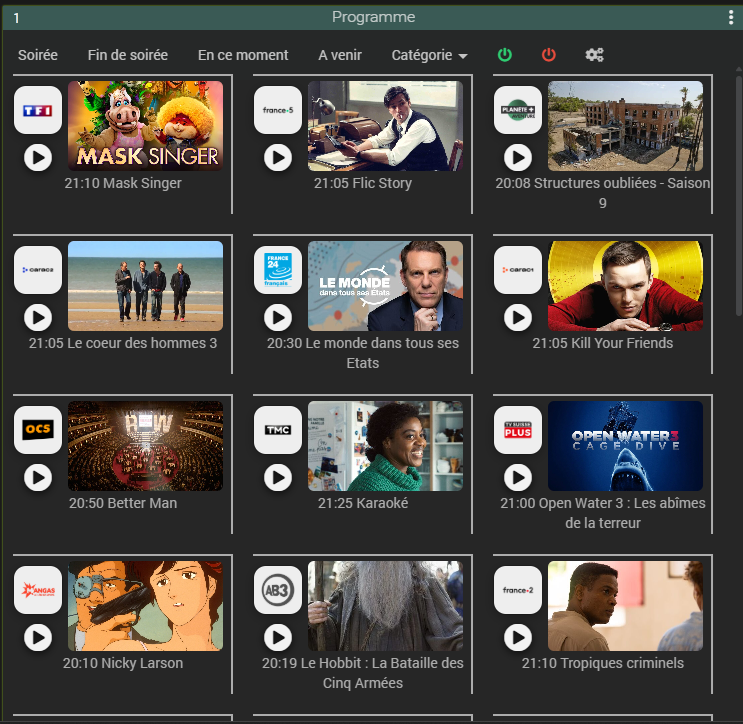Switch to the Soirée tab
Screen dimensions: 743x724
tap(38, 55)
